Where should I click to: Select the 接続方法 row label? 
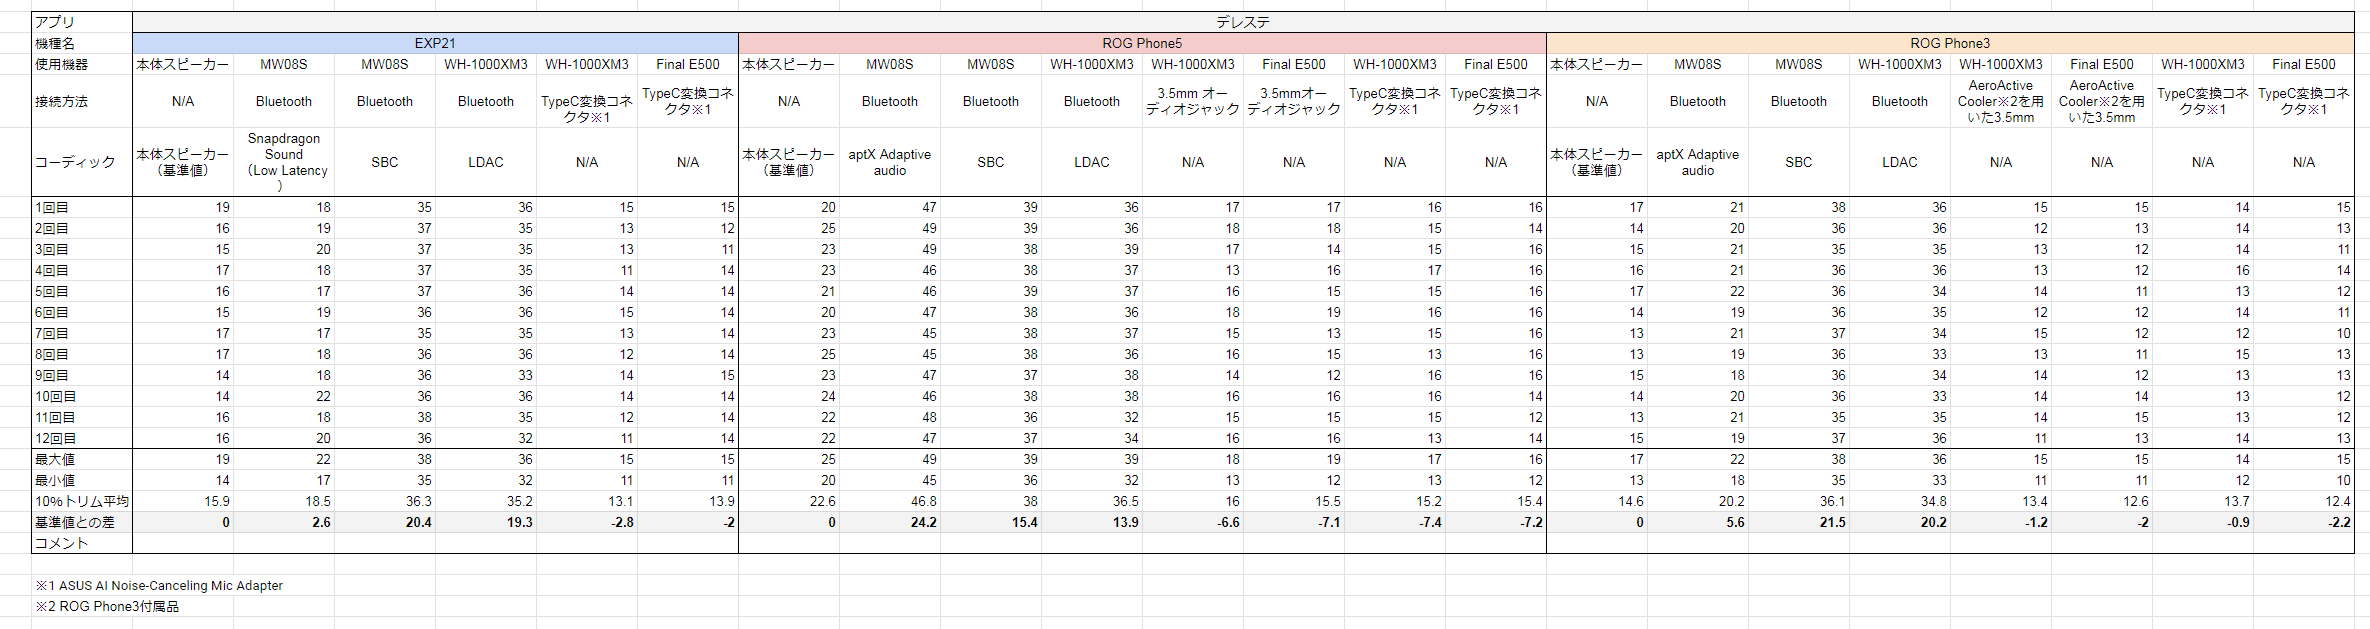pos(82,101)
